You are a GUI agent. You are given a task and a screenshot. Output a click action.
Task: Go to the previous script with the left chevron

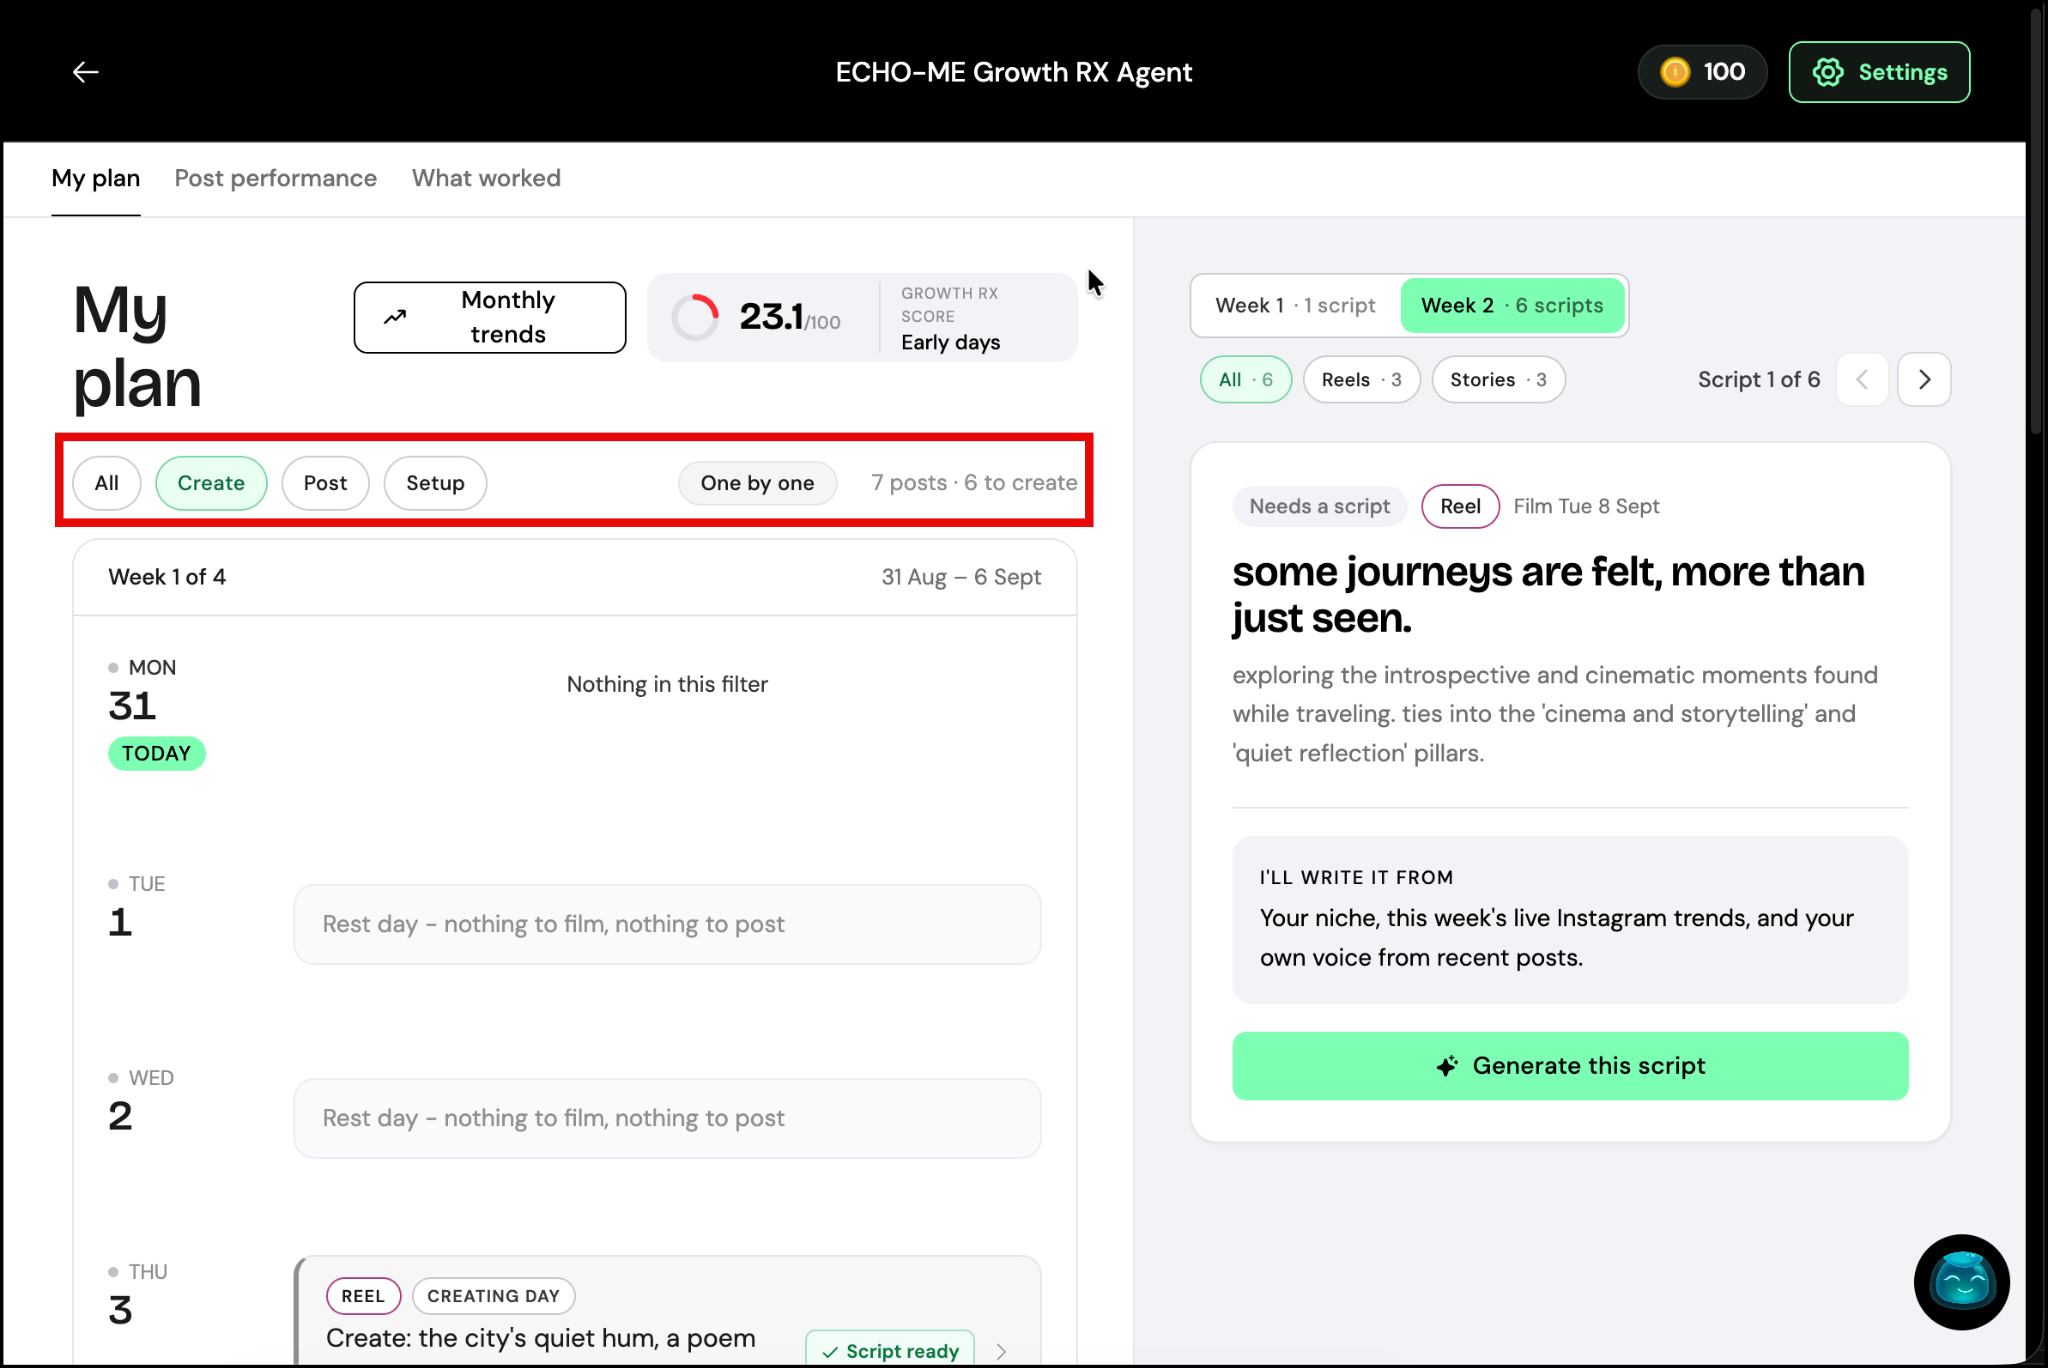pyautogui.click(x=1862, y=379)
